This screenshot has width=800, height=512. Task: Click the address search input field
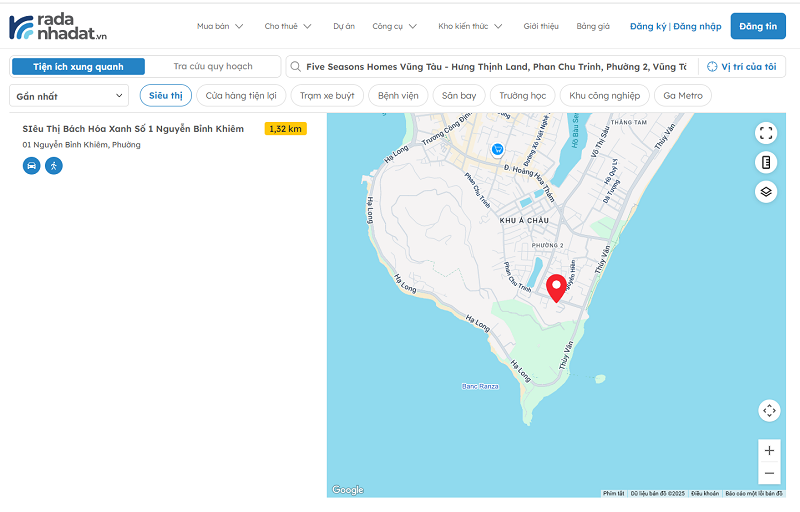click(x=495, y=67)
